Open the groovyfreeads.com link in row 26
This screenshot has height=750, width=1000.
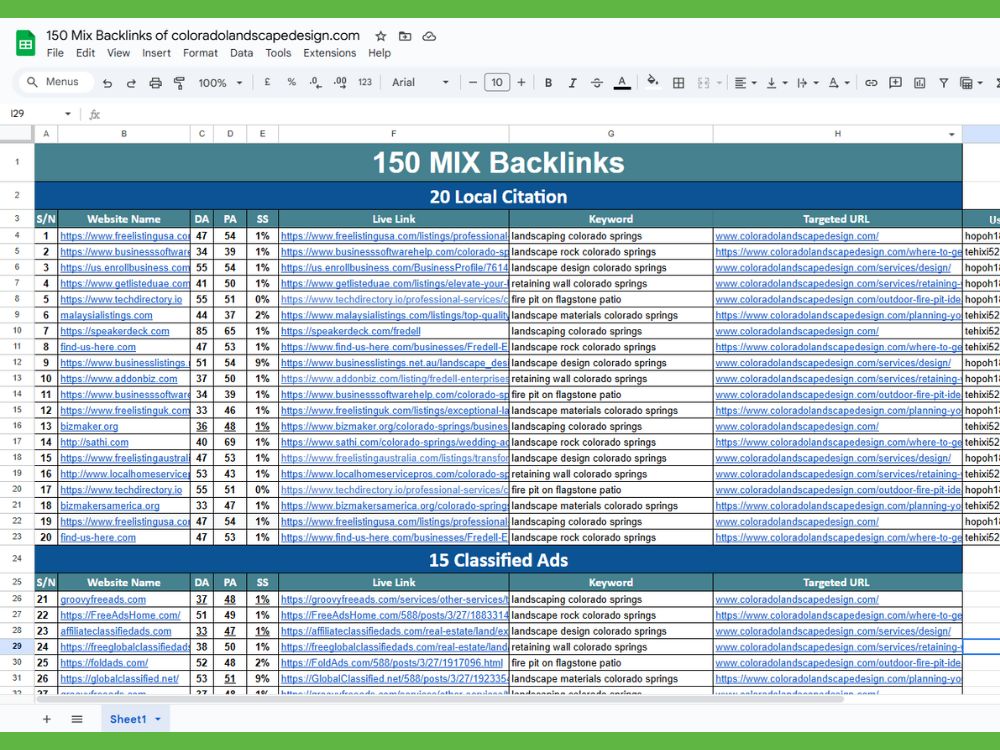(x=103, y=599)
